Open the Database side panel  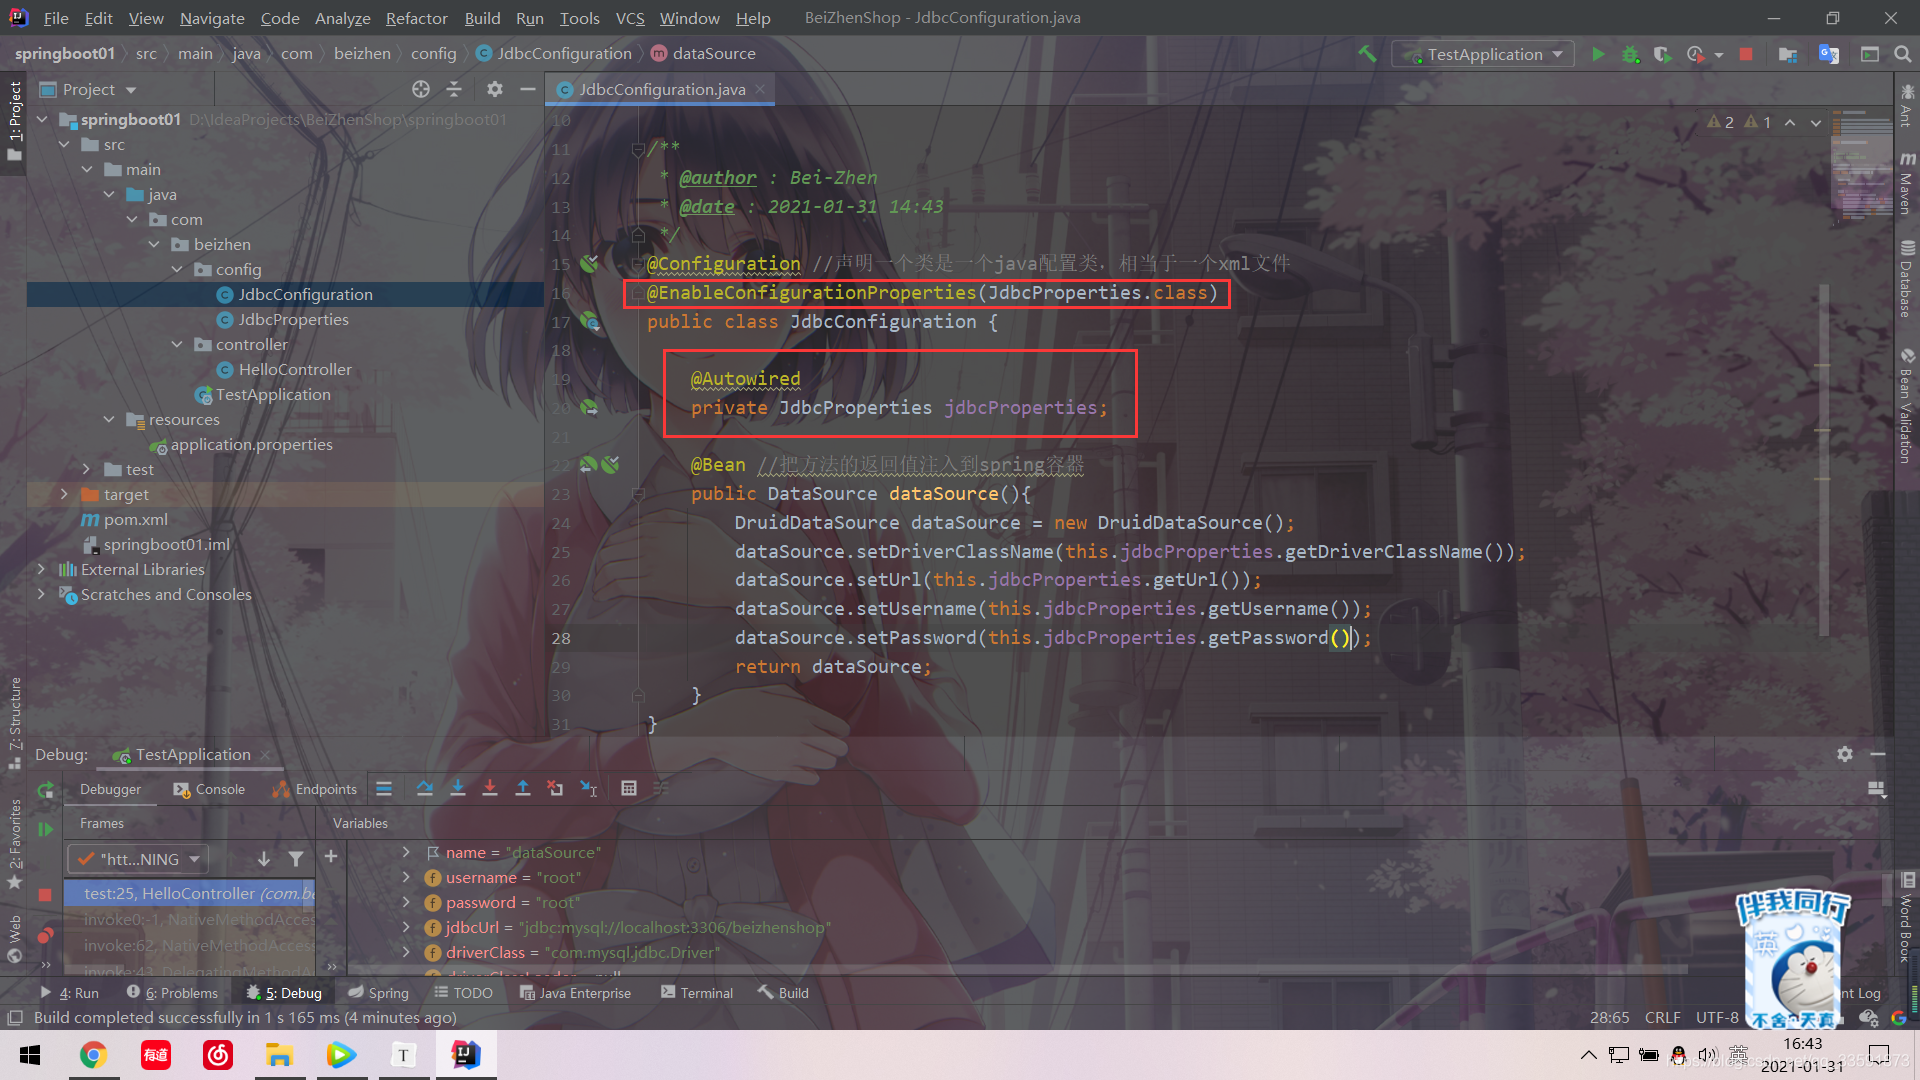[x=1907, y=279]
